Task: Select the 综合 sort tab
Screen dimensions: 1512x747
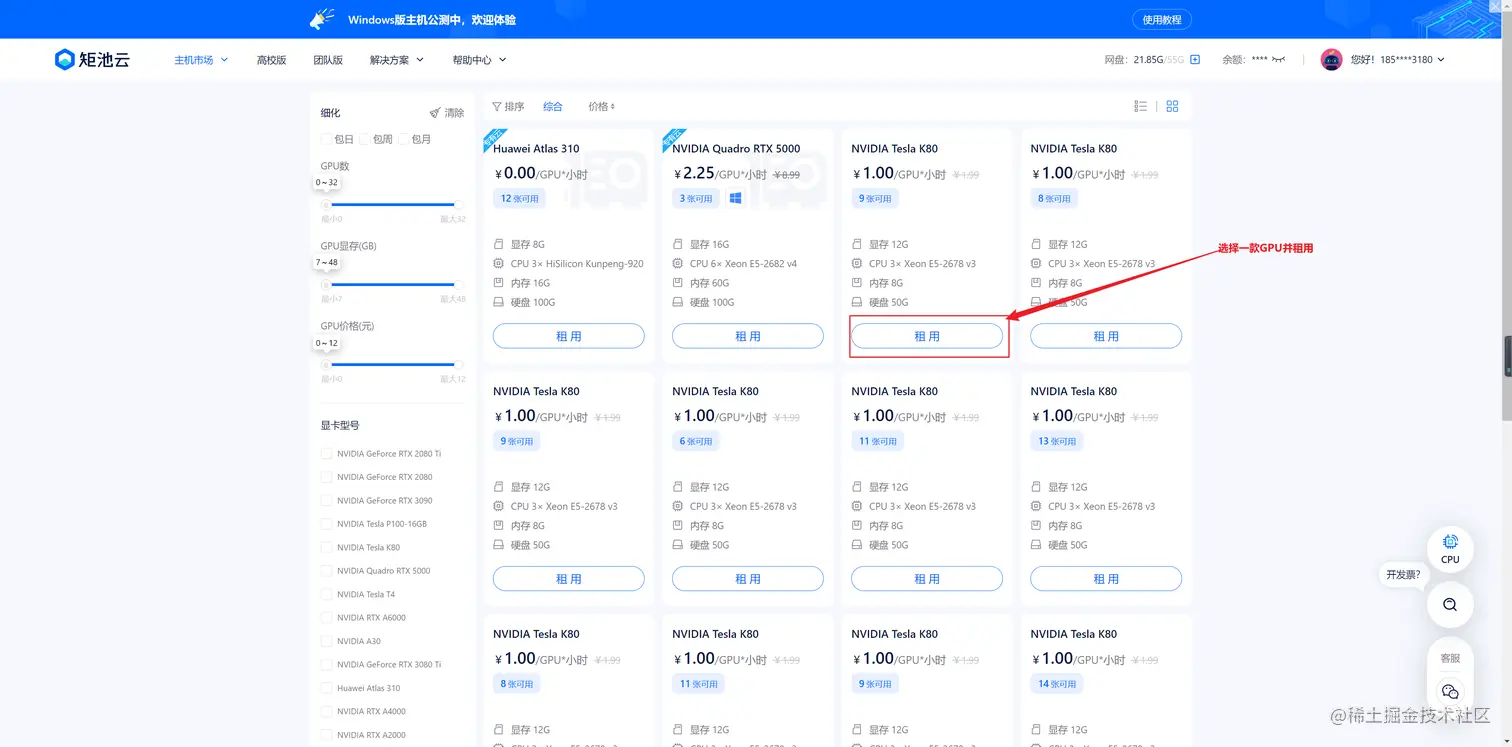Action: 553,106
